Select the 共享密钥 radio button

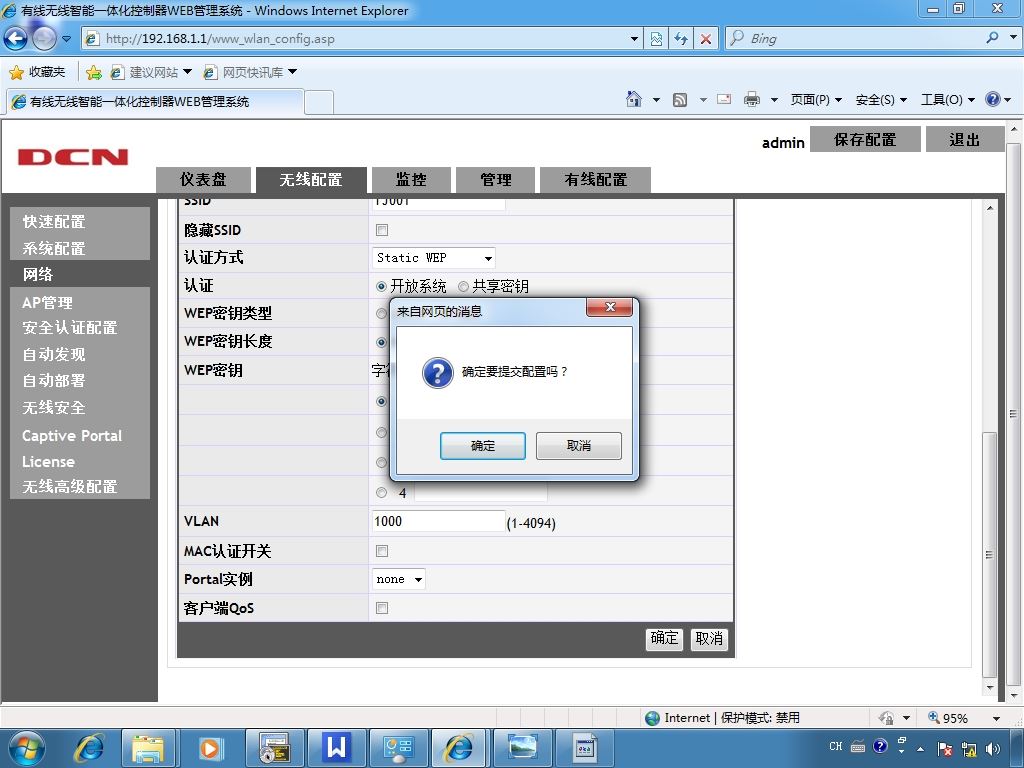click(463, 286)
